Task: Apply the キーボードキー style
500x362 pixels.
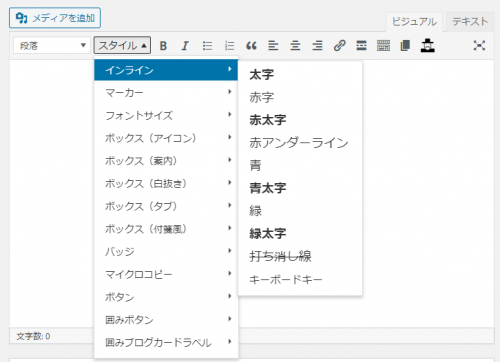Action: click(x=300, y=279)
